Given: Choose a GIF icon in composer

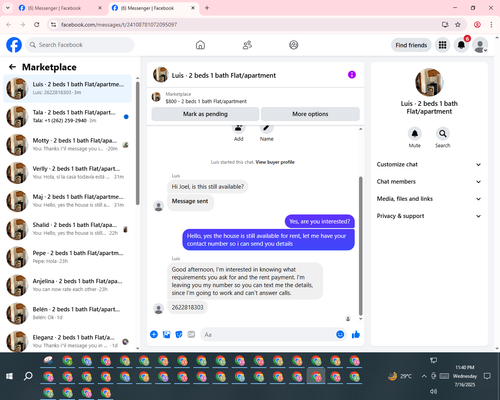Looking at the screenshot, I should click(x=191, y=334).
